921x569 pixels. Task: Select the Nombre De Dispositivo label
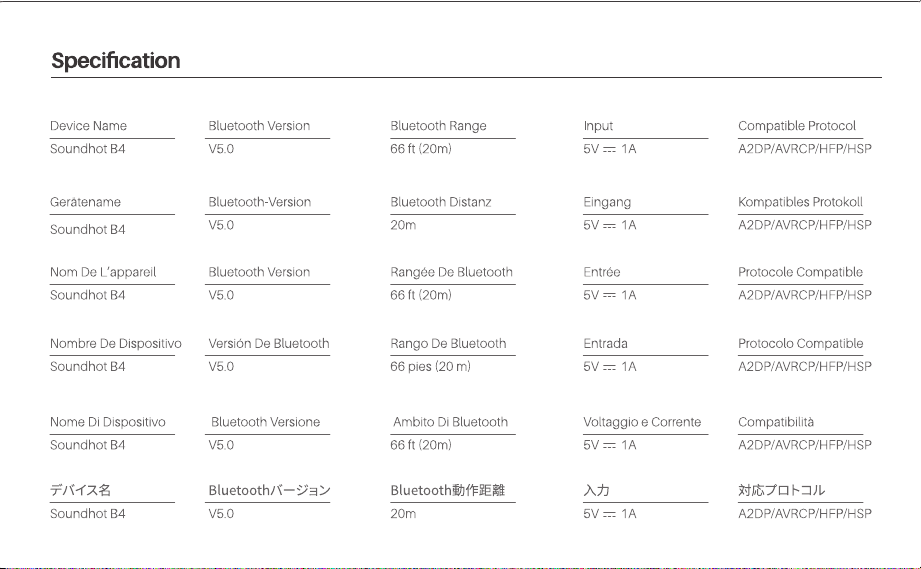[x=116, y=344]
